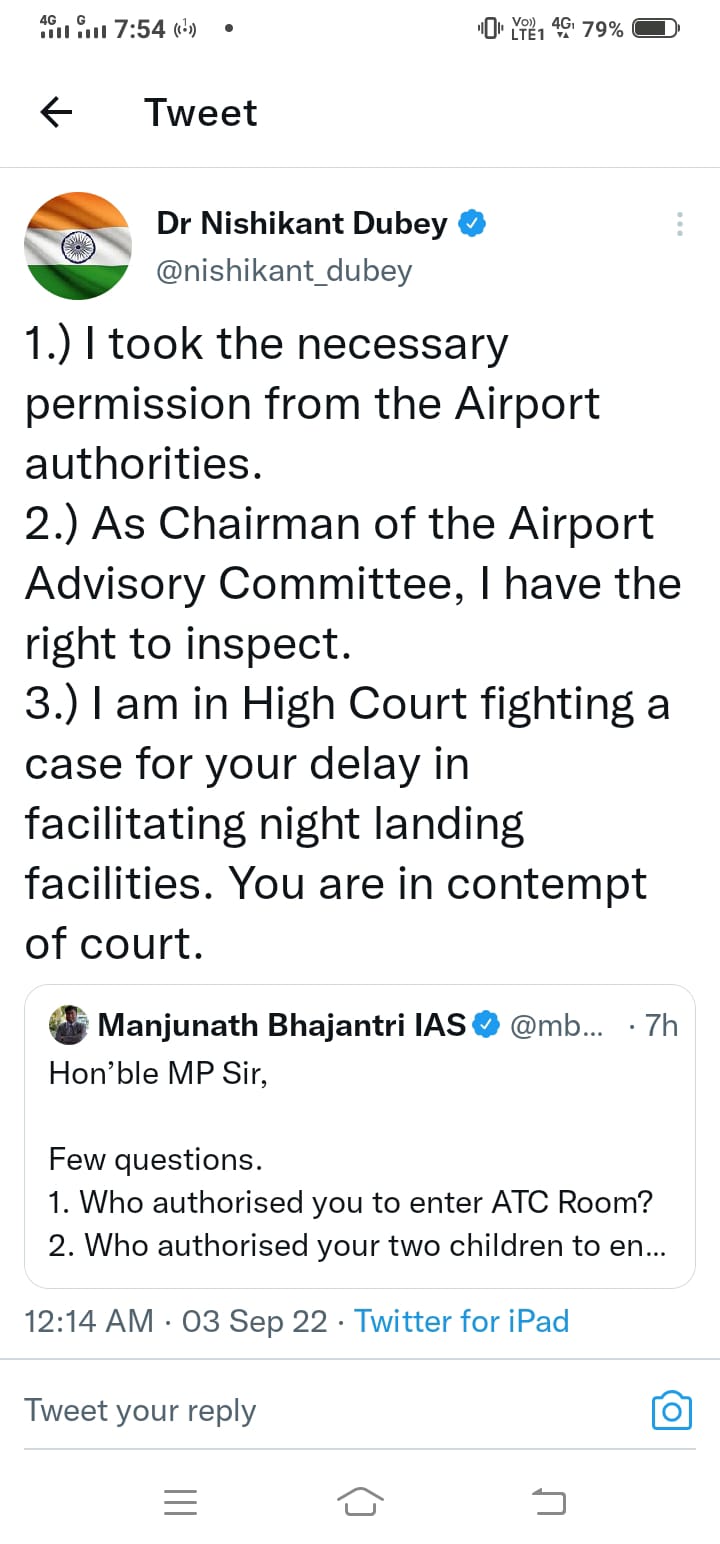Tap the Indian flag profile picture

click(77, 246)
